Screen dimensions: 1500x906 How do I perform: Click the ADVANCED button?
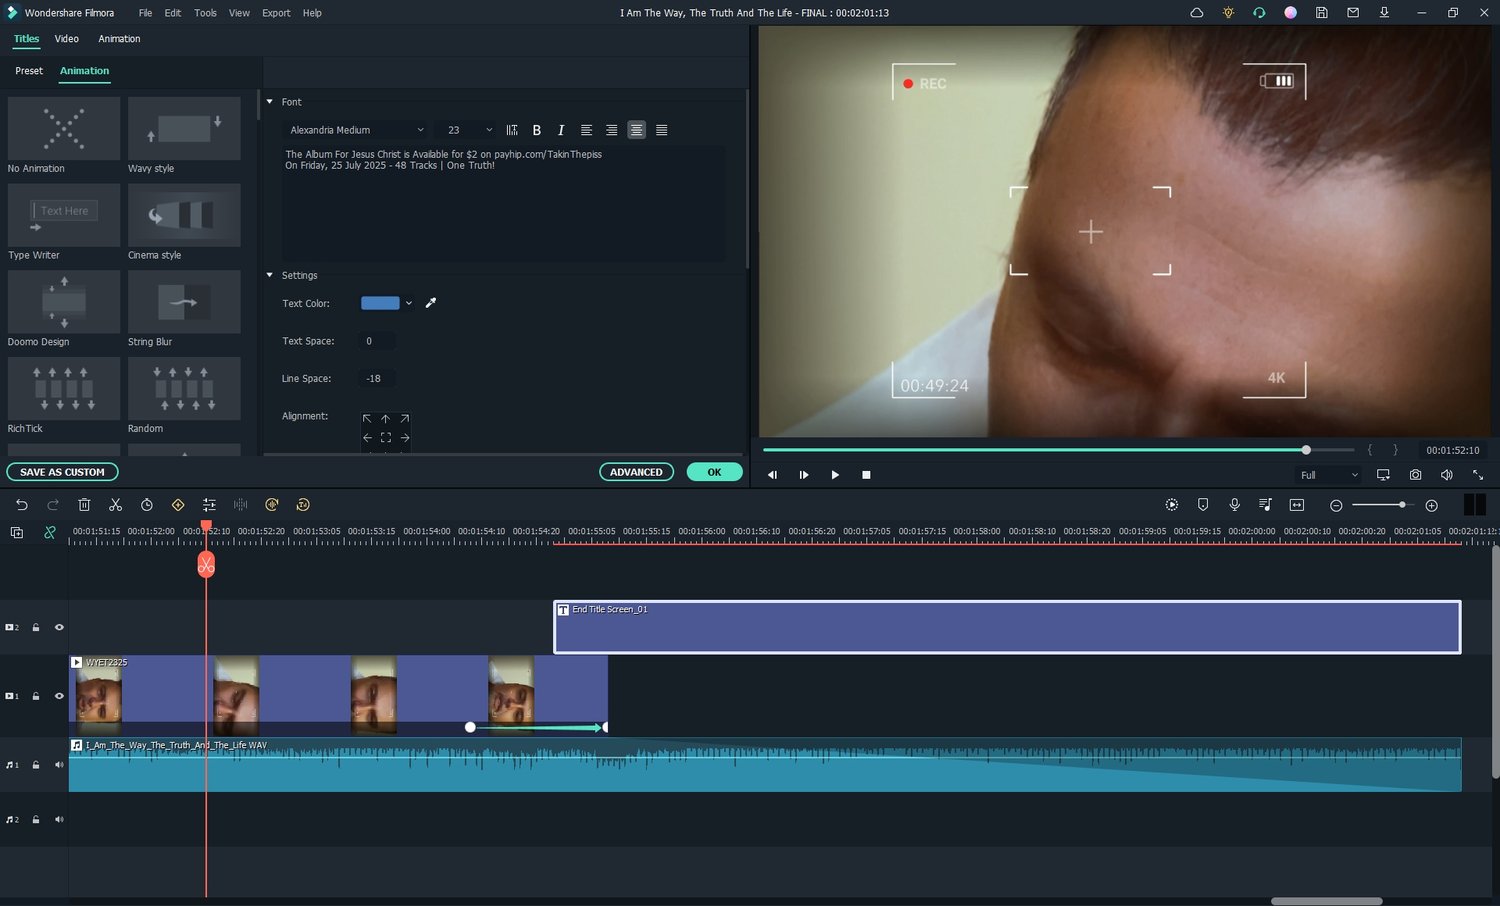(x=636, y=472)
